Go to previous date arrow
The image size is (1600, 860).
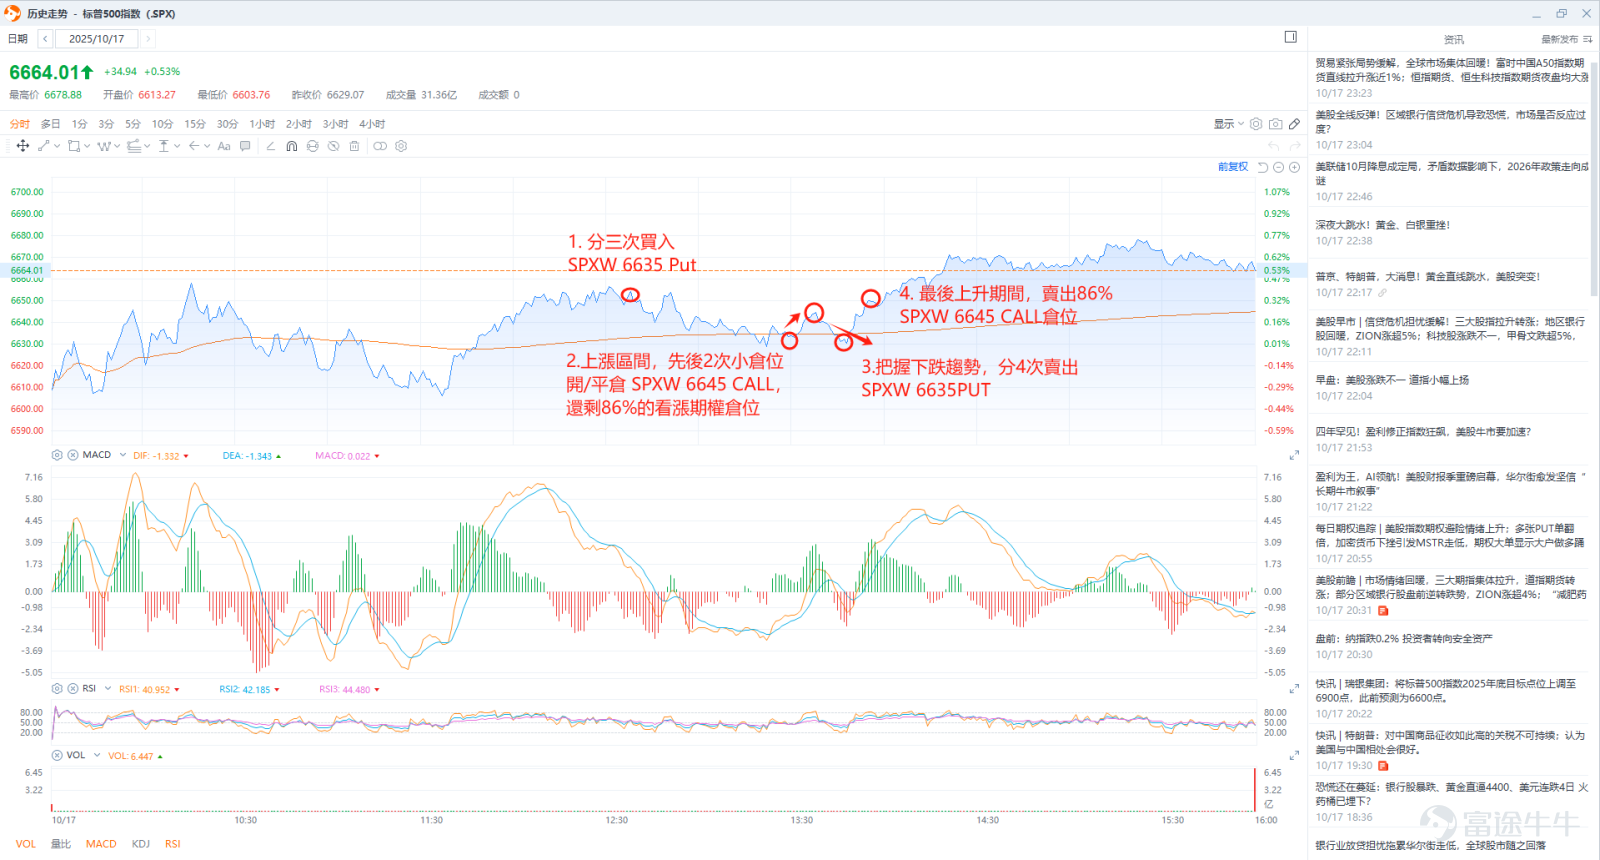45,39
